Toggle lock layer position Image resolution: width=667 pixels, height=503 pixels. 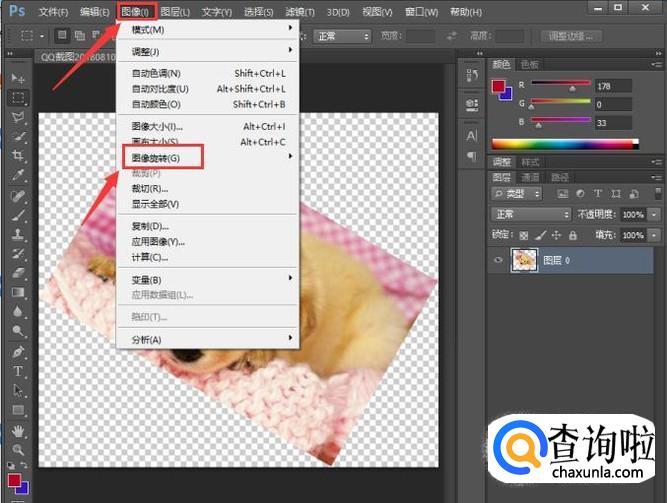tap(556, 235)
